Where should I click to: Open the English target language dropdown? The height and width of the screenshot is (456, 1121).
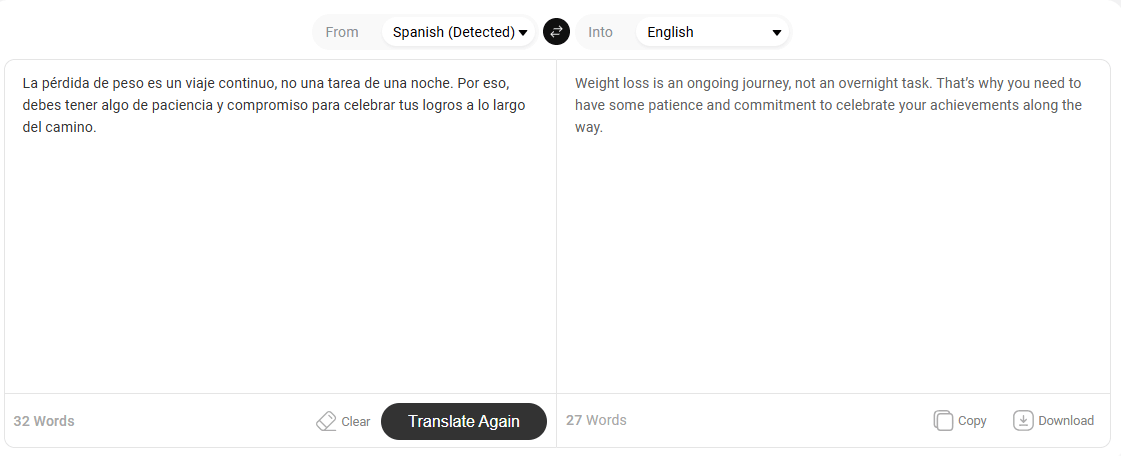[712, 32]
